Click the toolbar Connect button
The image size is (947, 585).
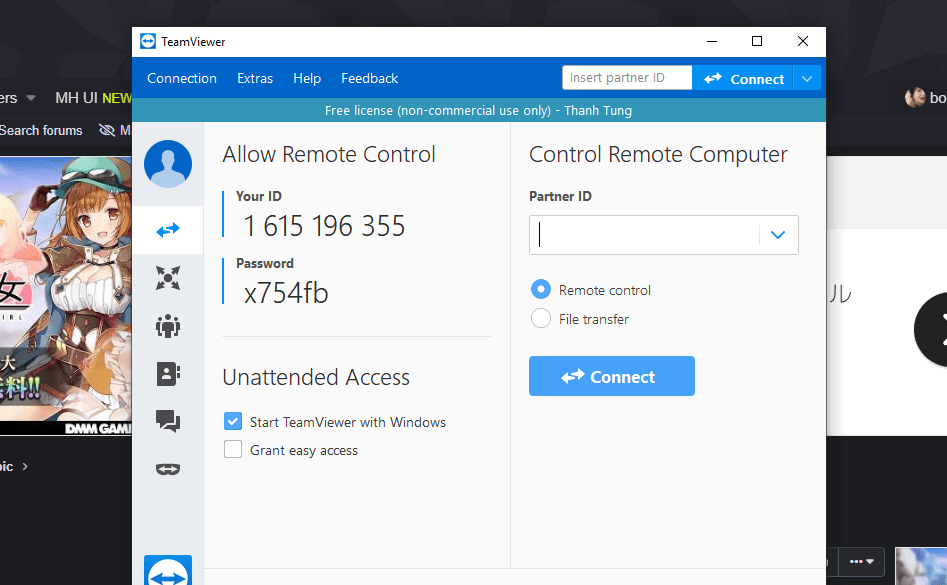(743, 78)
